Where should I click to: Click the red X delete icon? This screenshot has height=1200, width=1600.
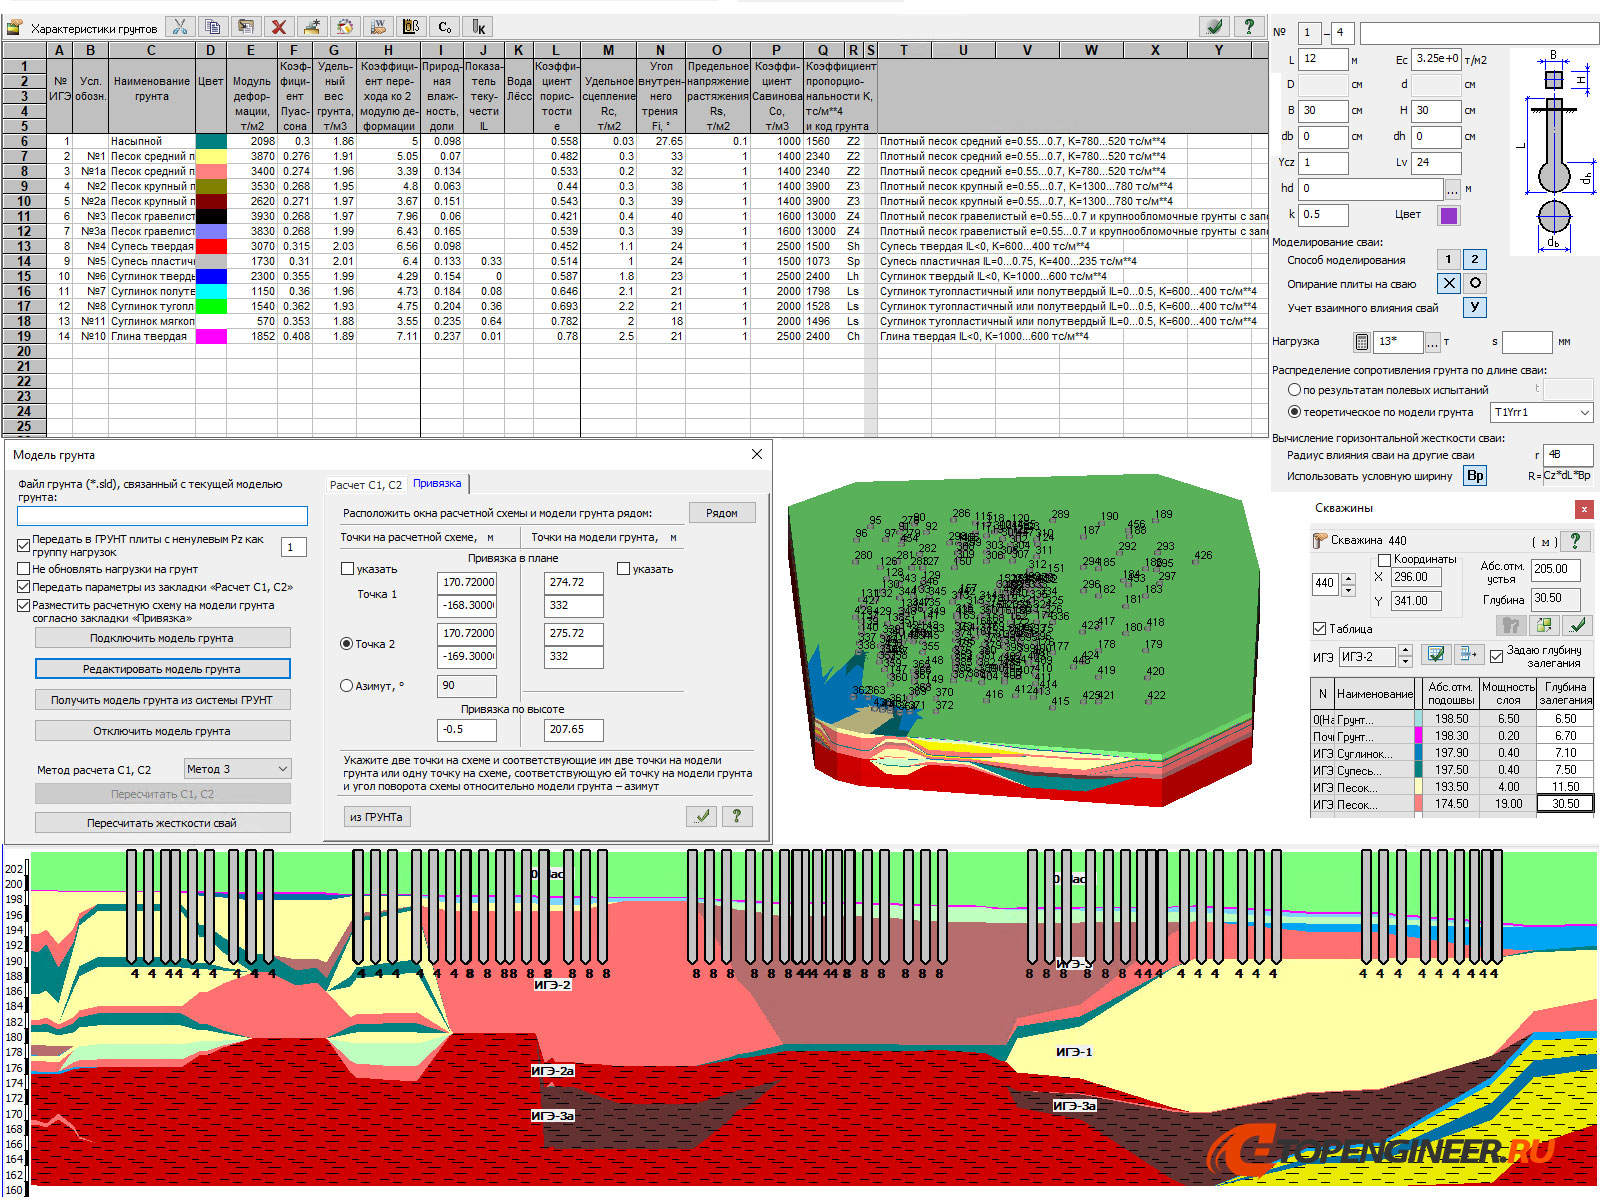[x=279, y=27]
